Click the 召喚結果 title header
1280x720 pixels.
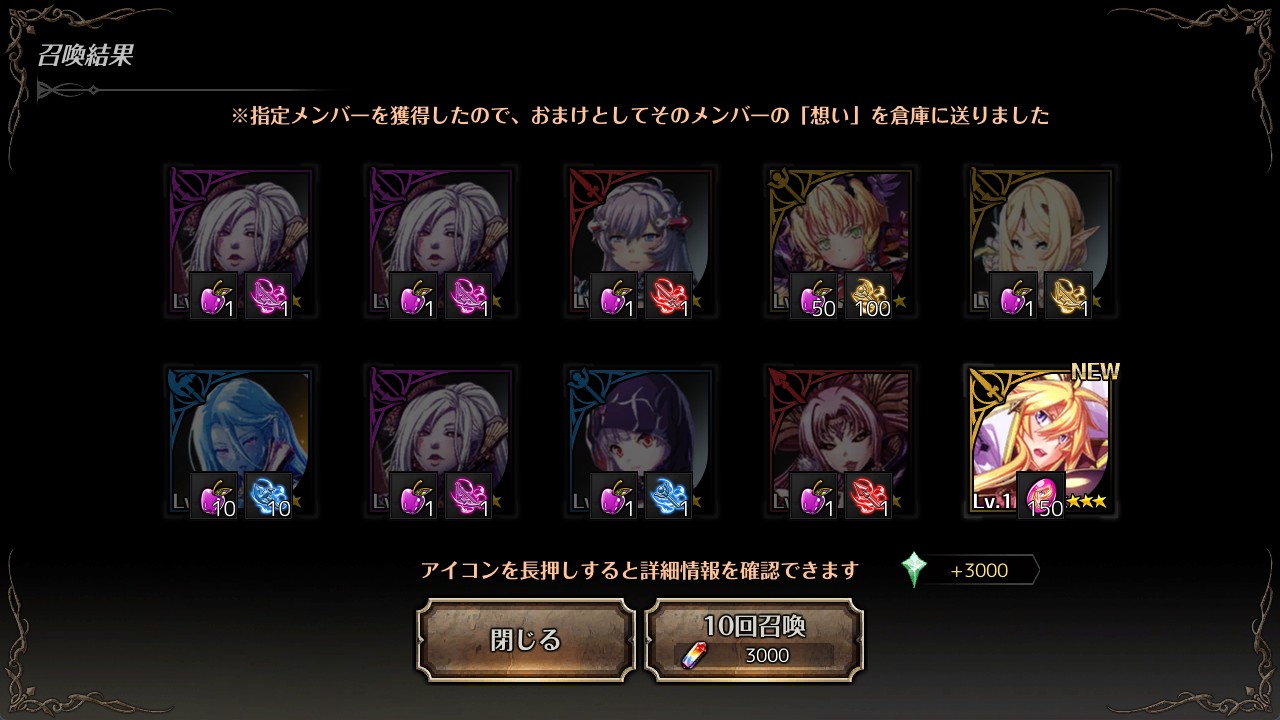[x=85, y=55]
